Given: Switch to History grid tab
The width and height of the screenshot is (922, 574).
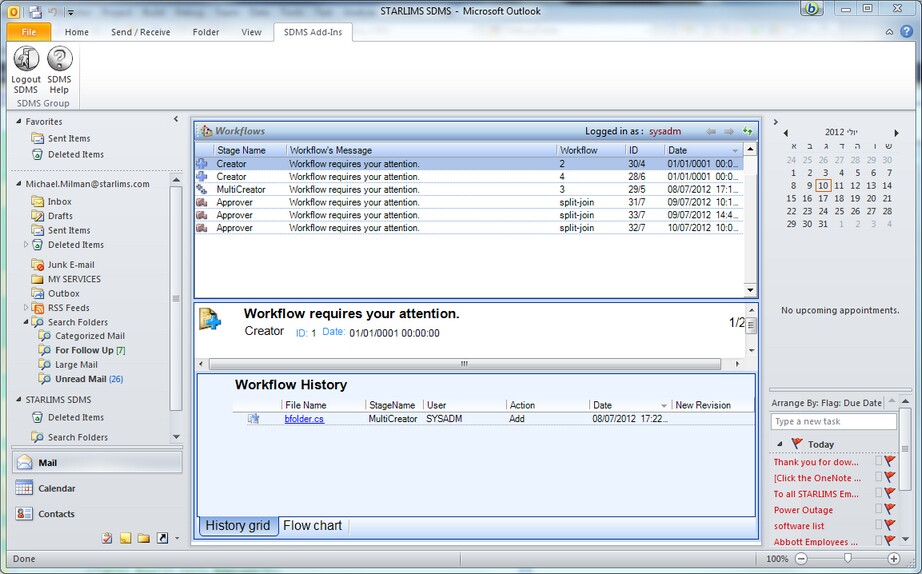Looking at the screenshot, I should [x=238, y=526].
